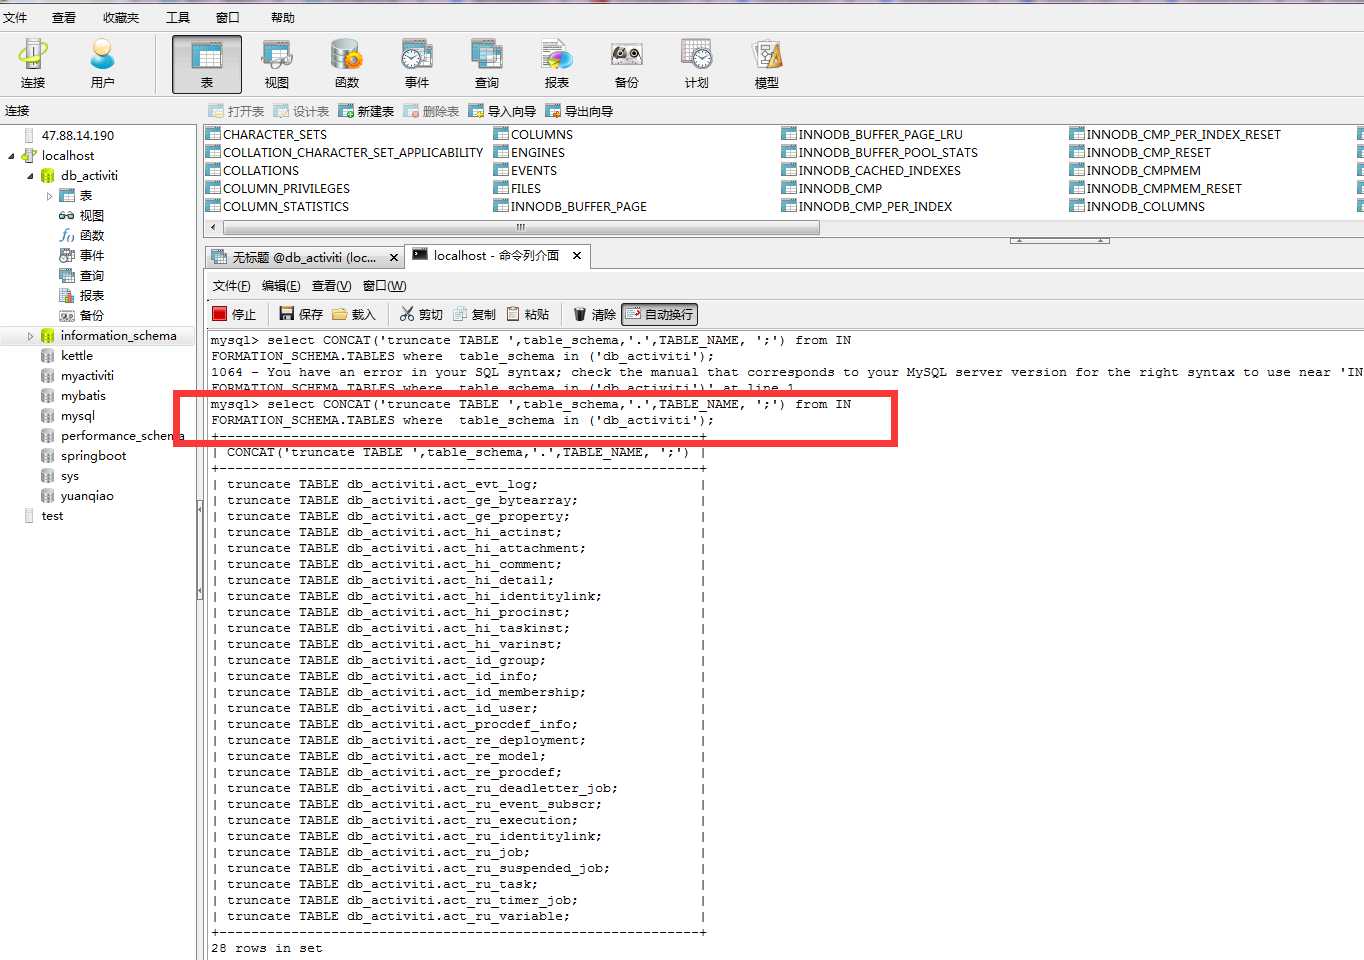The width and height of the screenshot is (1364, 960).
Task: Select the springboot database
Action: (93, 456)
